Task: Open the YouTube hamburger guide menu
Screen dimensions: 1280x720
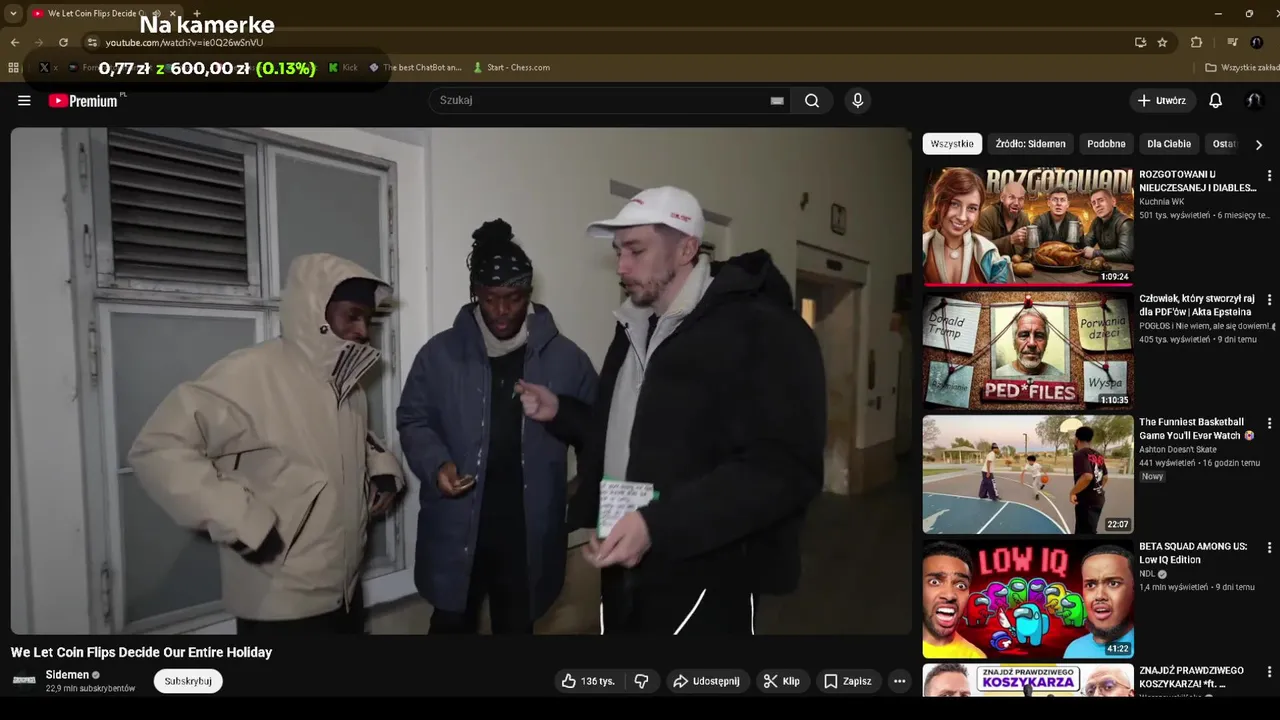Action: click(x=24, y=100)
